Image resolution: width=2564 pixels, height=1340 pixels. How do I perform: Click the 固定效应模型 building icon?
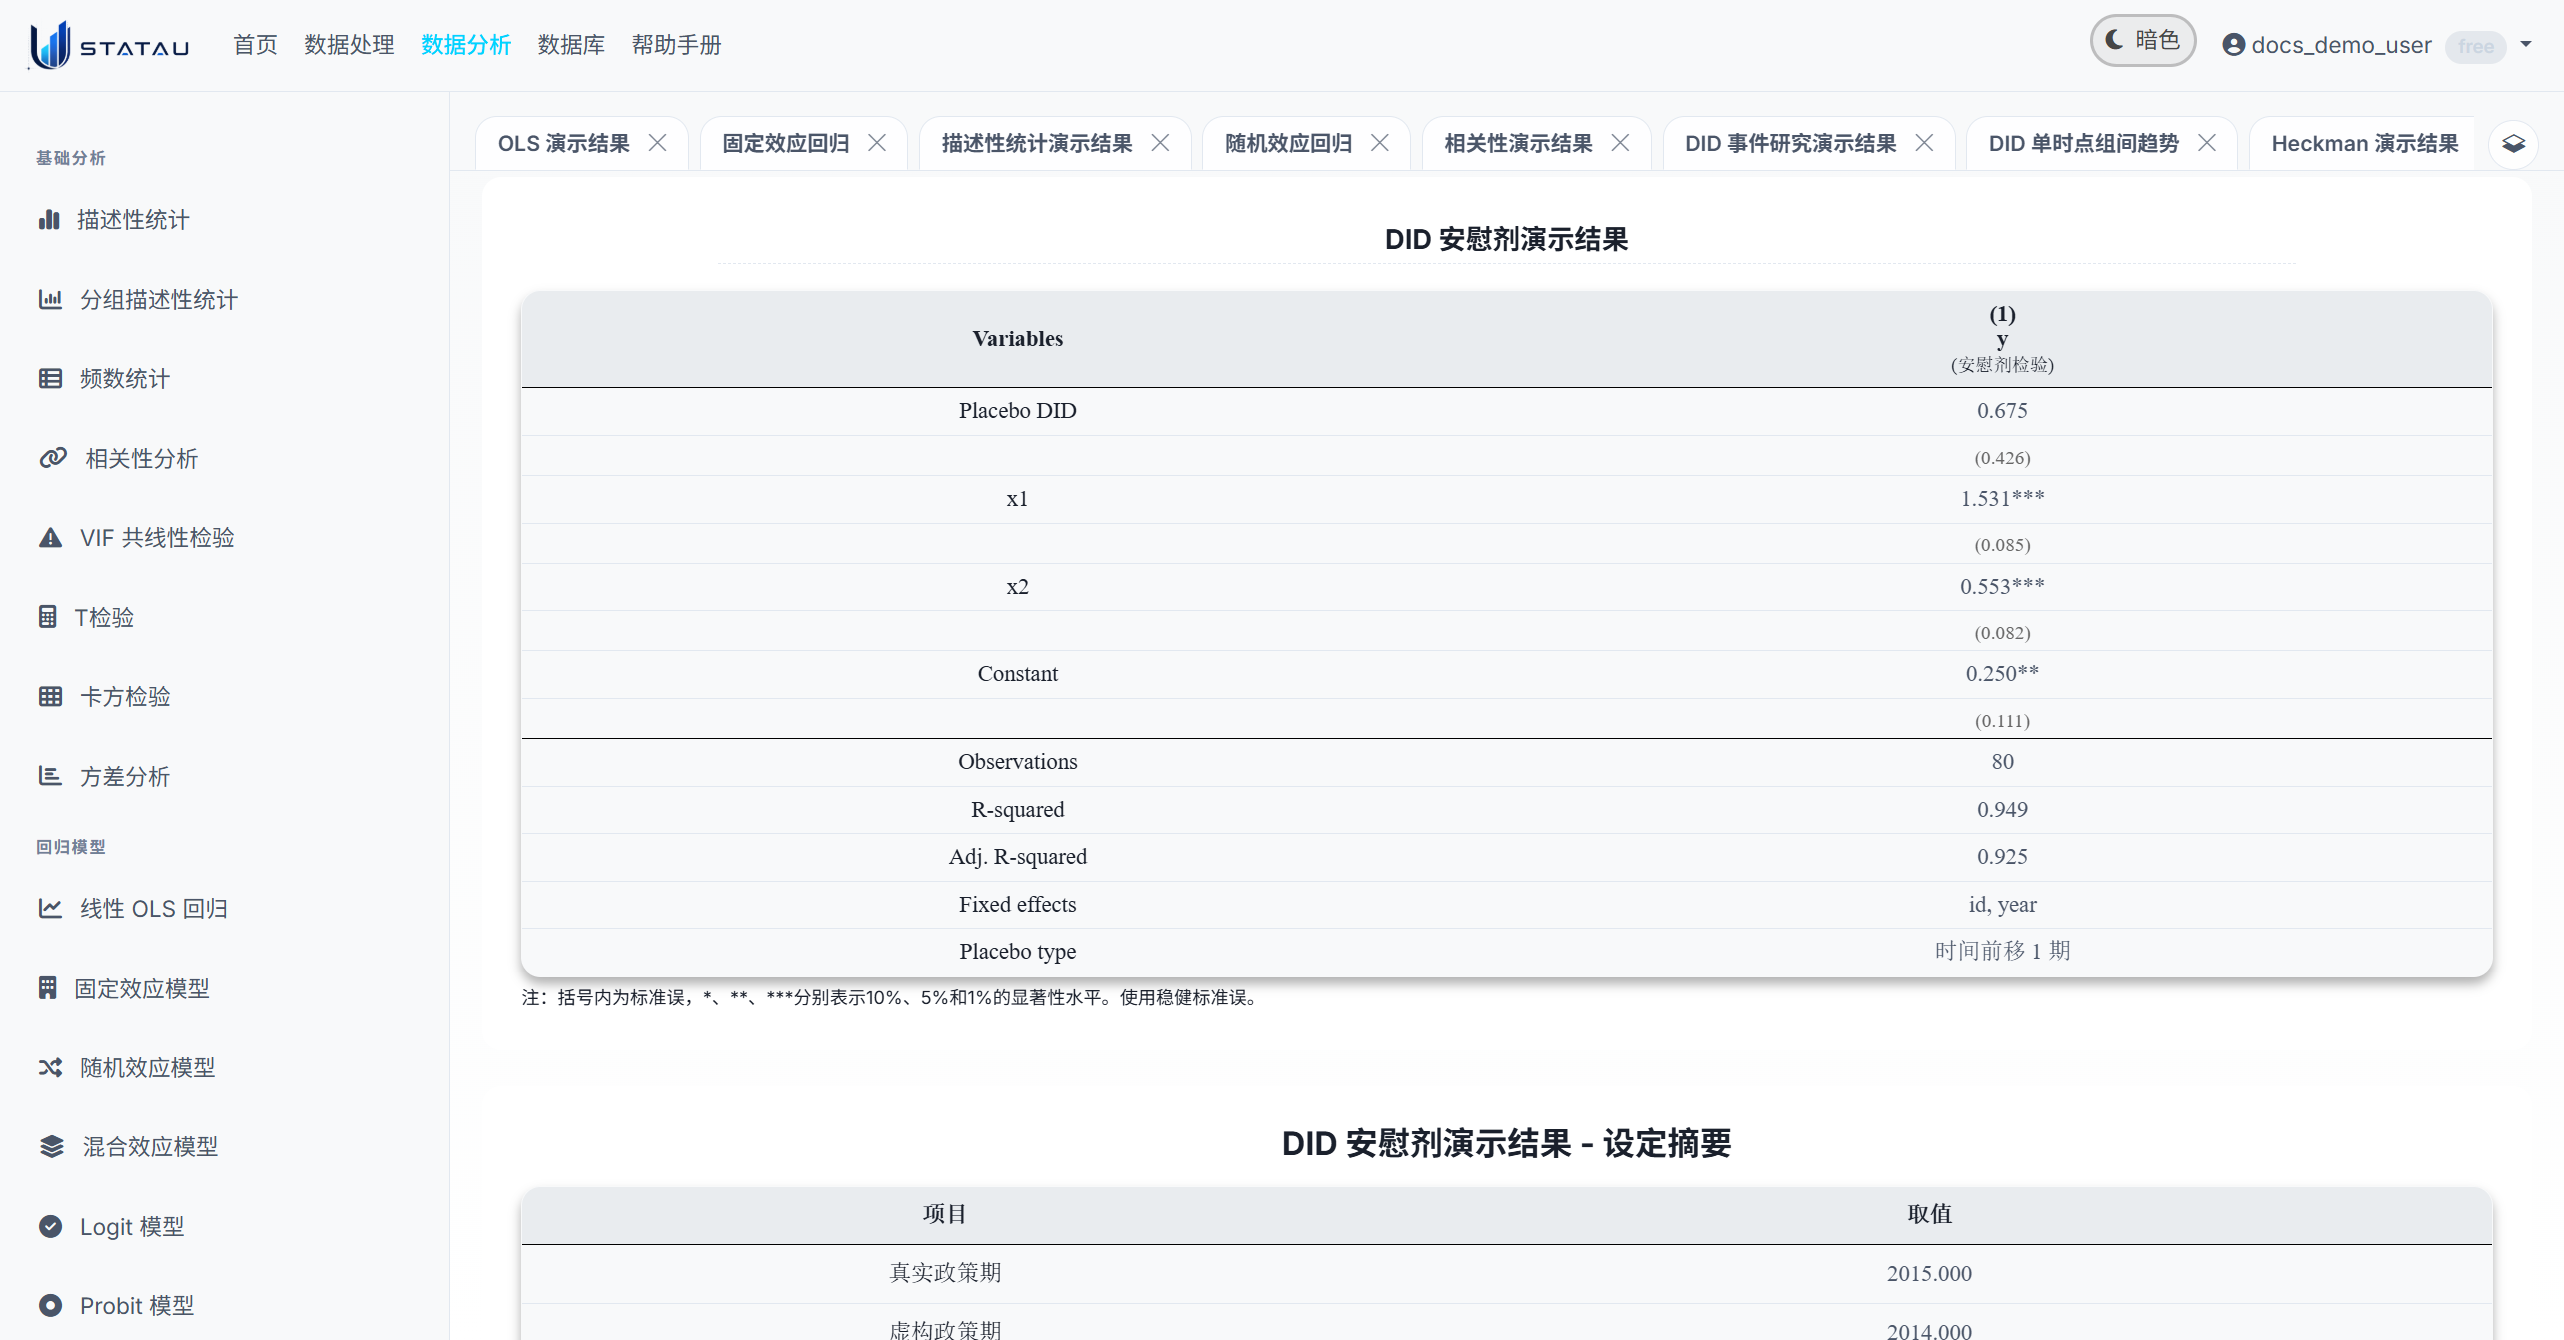tap(47, 988)
